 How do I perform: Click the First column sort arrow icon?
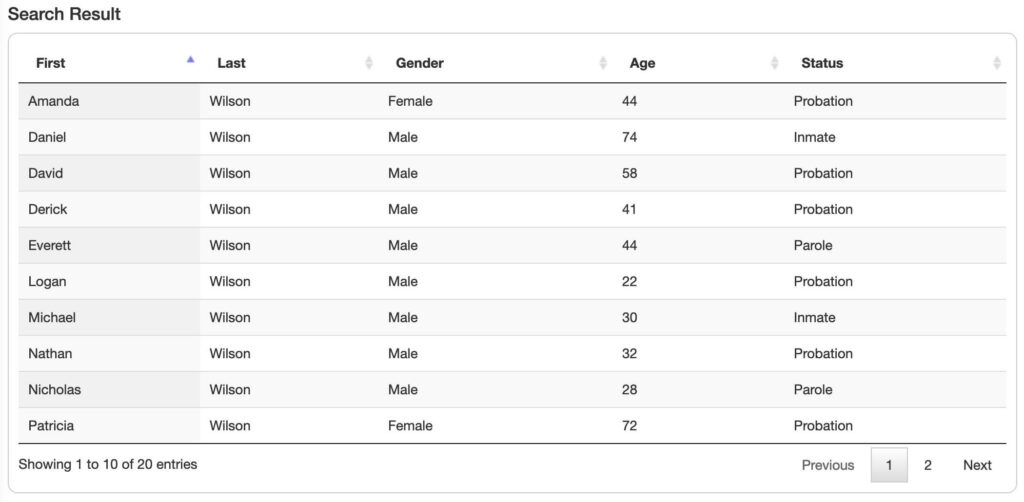pyautogui.click(x=190, y=62)
